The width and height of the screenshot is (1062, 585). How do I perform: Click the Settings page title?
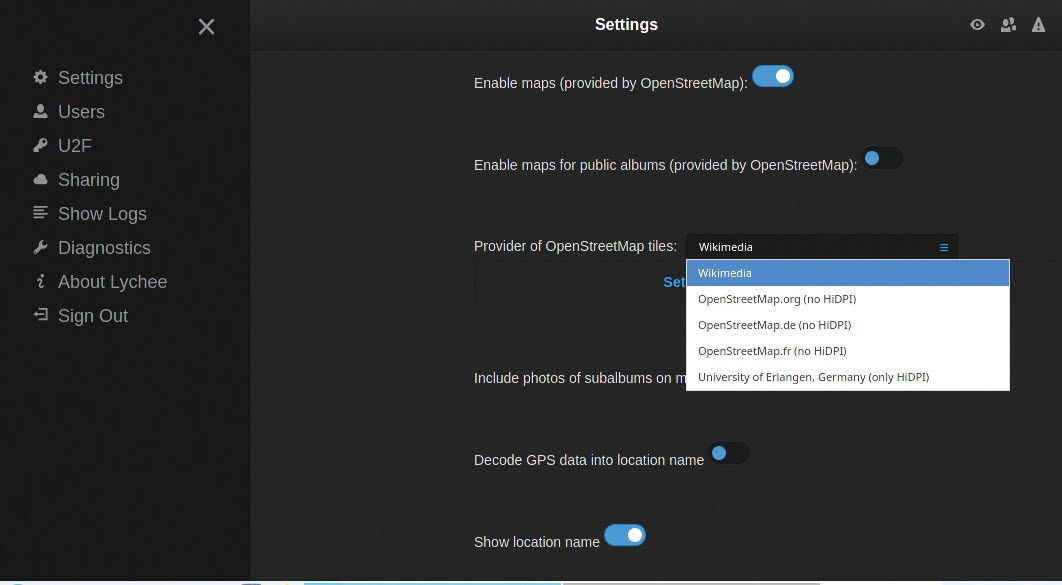(626, 24)
